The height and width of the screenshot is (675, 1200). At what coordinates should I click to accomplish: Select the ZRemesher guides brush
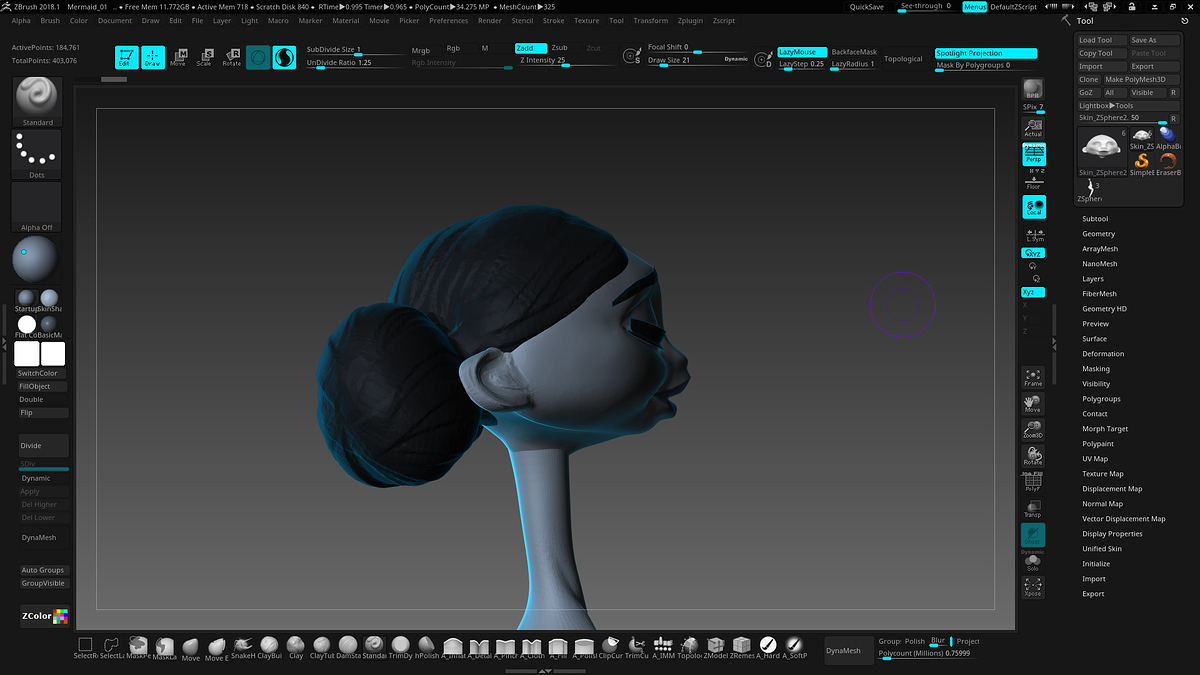pyautogui.click(x=741, y=648)
